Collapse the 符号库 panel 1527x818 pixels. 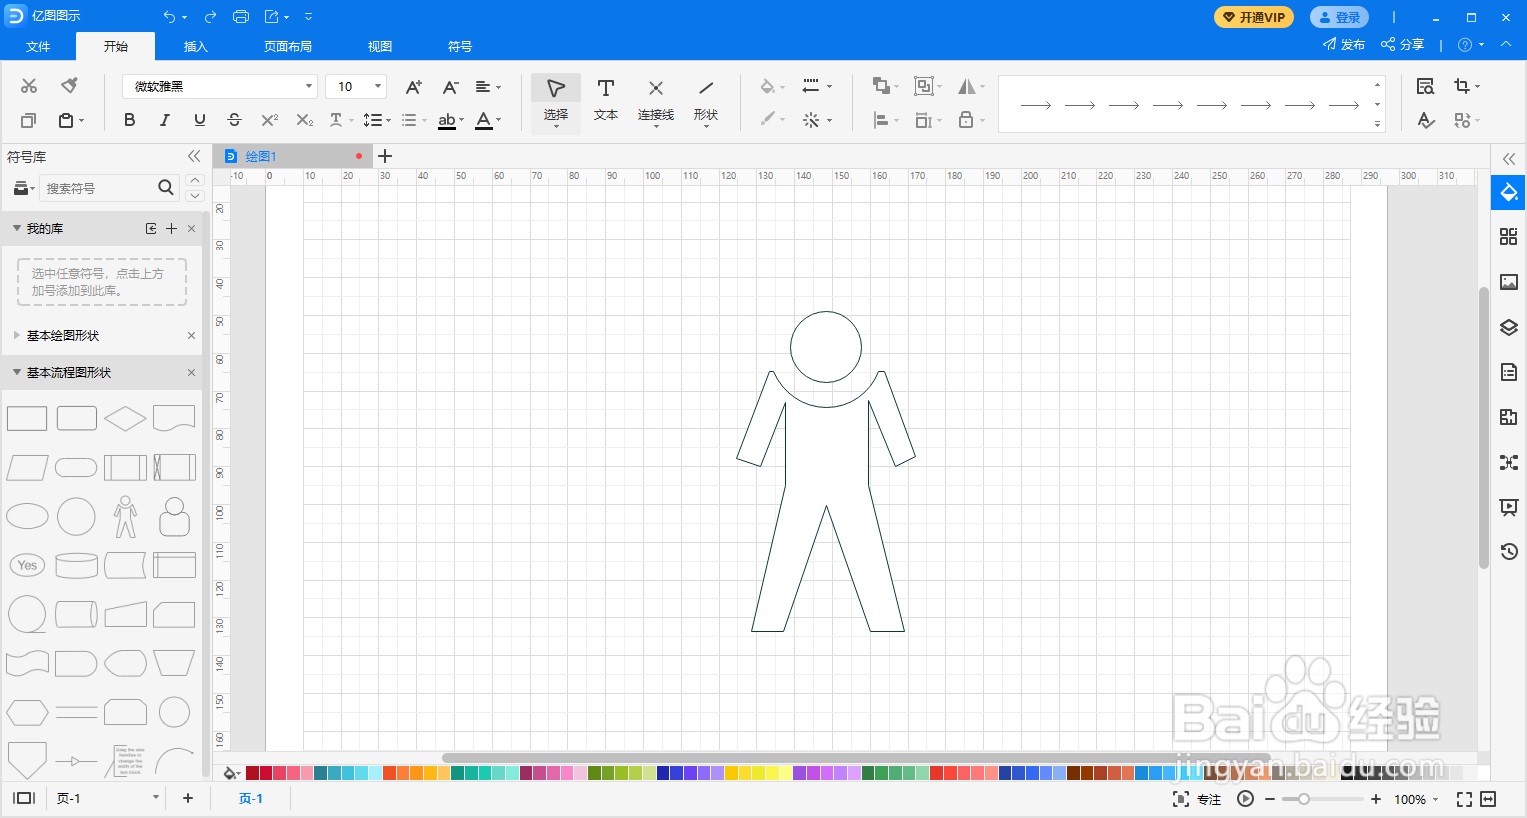click(x=194, y=156)
